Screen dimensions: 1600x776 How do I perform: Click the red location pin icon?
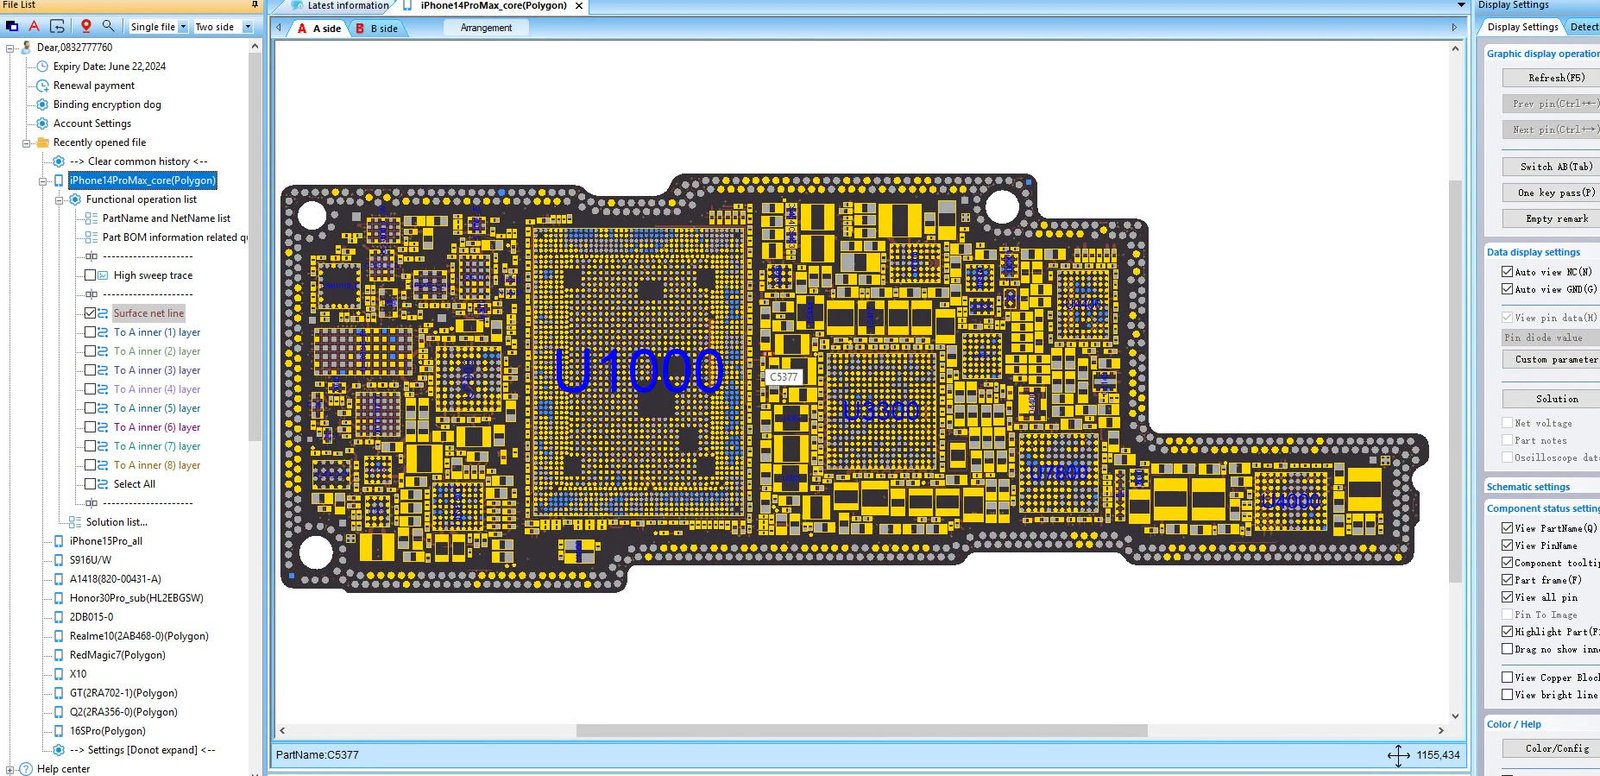pyautogui.click(x=86, y=26)
